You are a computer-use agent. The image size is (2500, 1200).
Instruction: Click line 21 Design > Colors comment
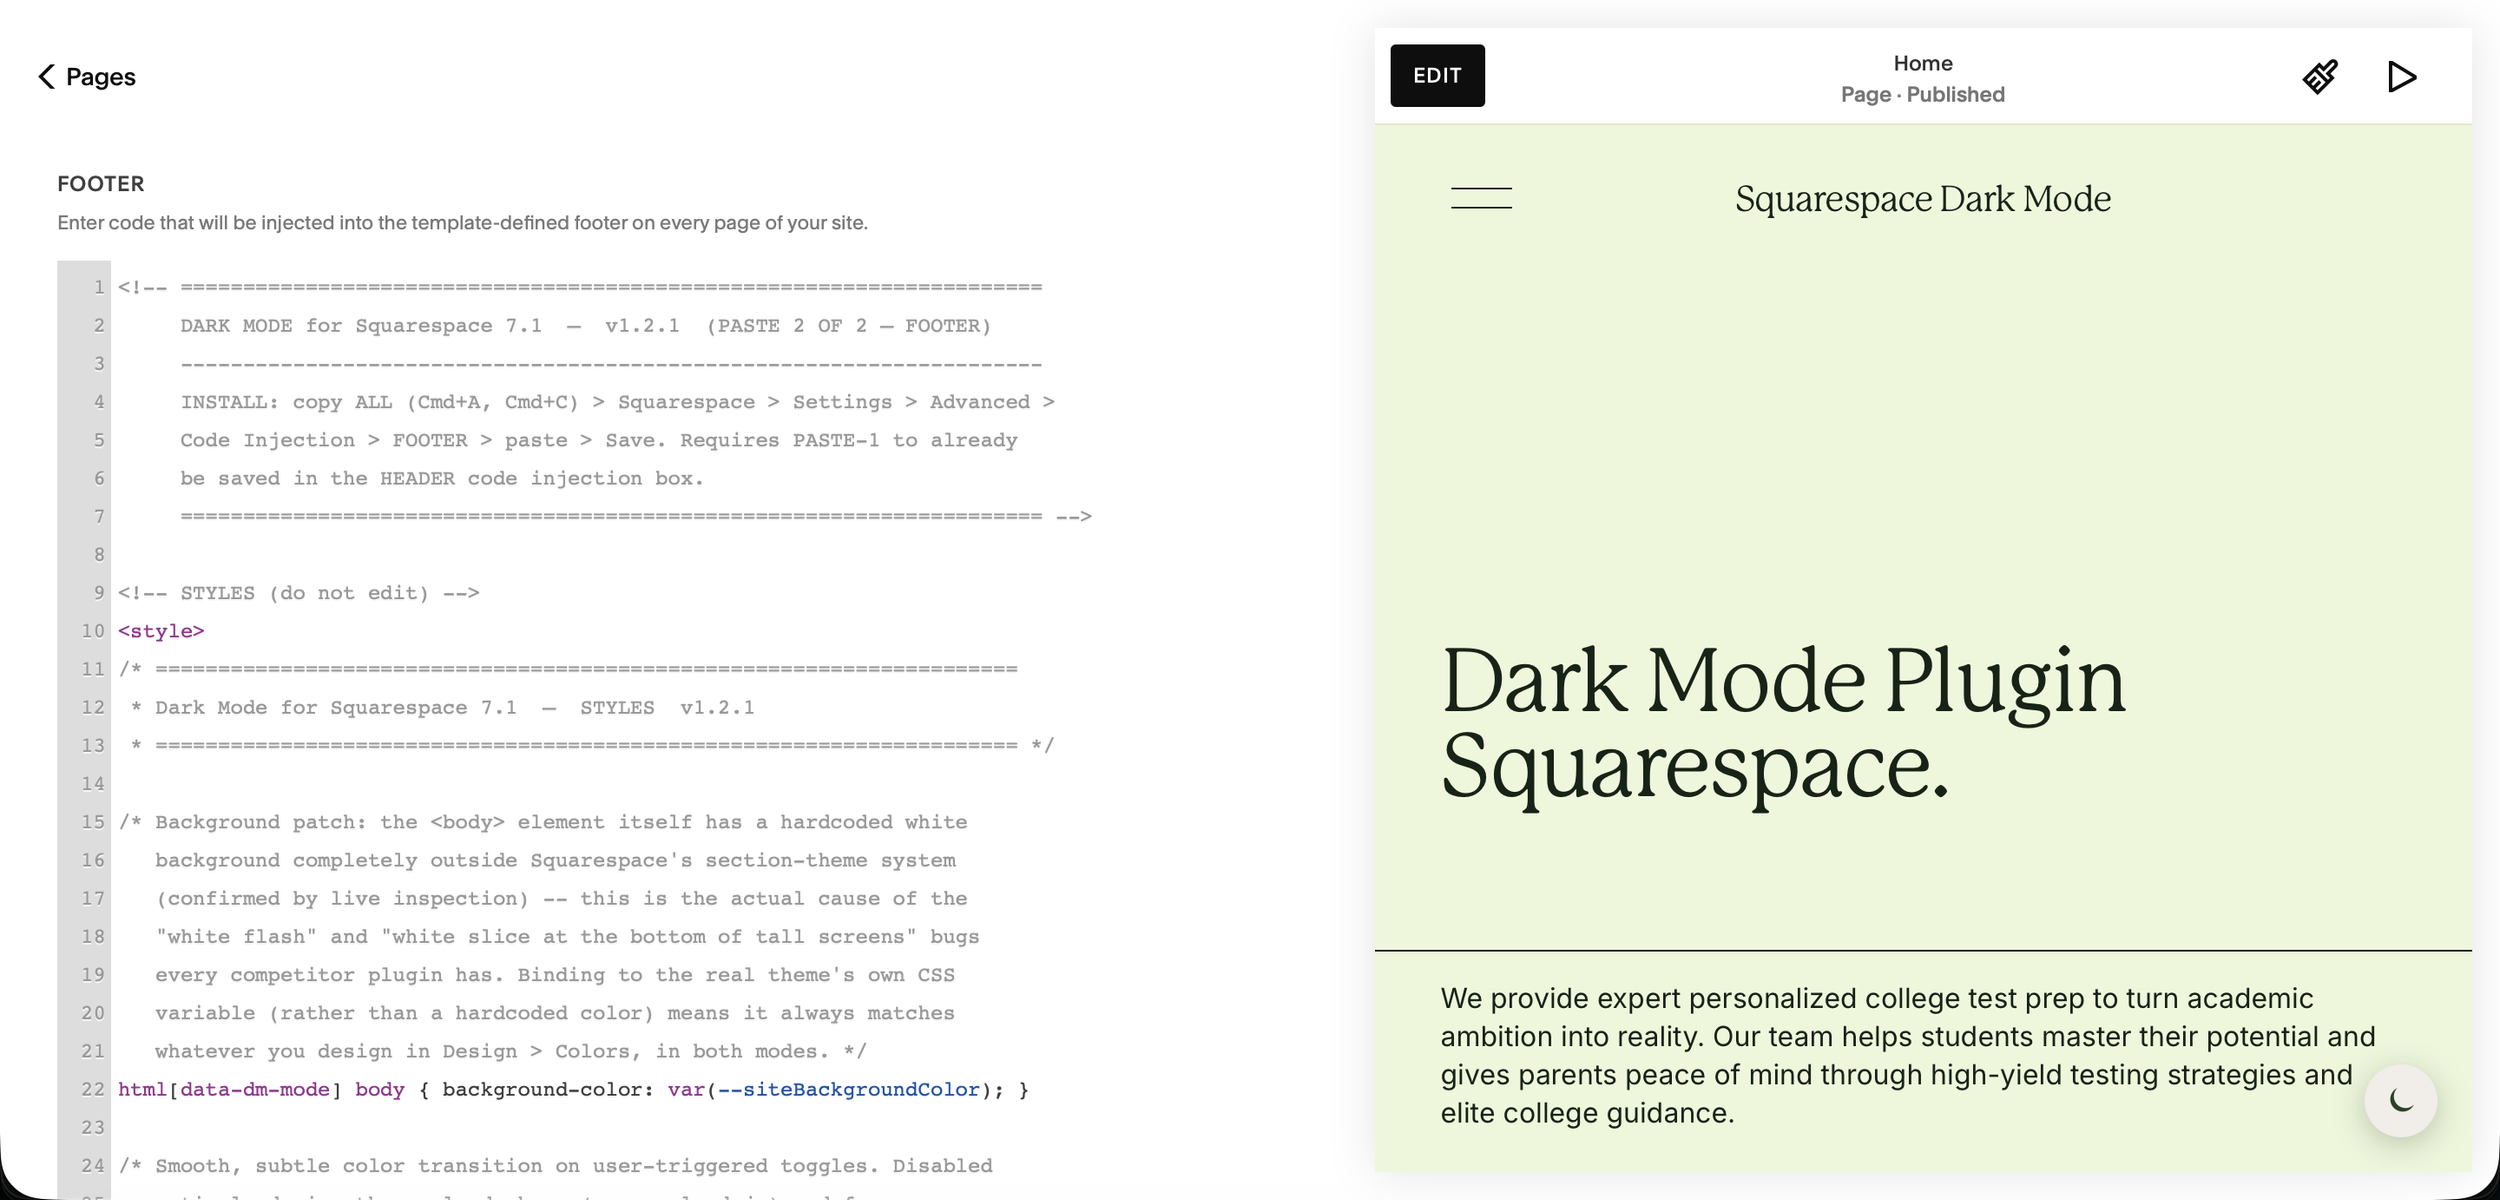[x=511, y=1052]
